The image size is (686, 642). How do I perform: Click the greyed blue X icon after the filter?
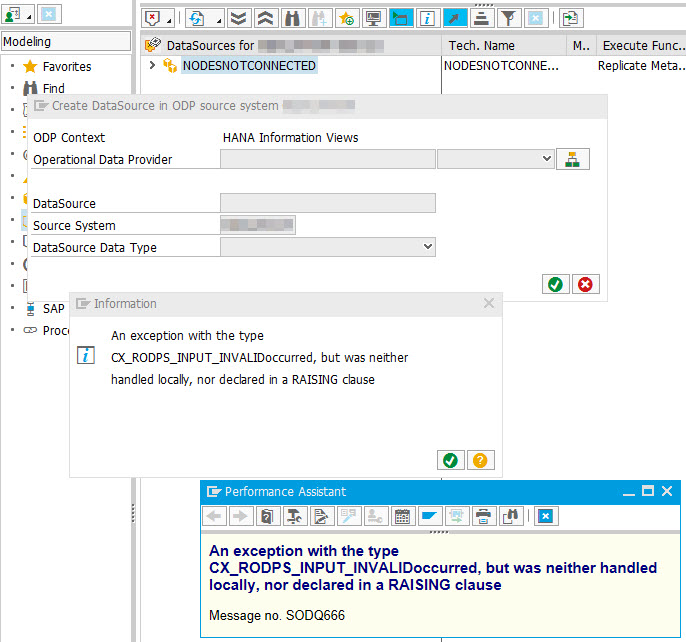(536, 18)
